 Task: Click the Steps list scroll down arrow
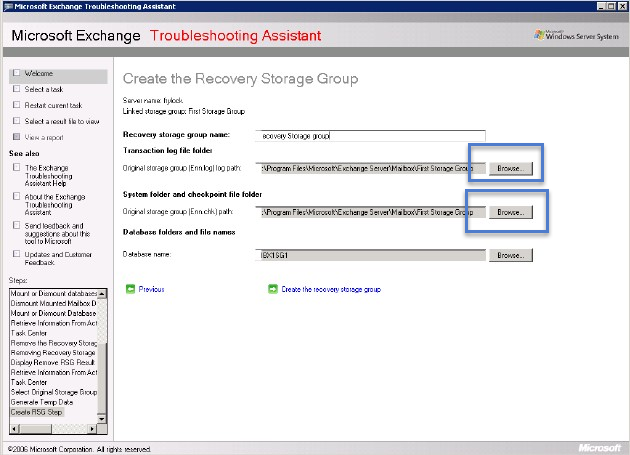point(102,419)
